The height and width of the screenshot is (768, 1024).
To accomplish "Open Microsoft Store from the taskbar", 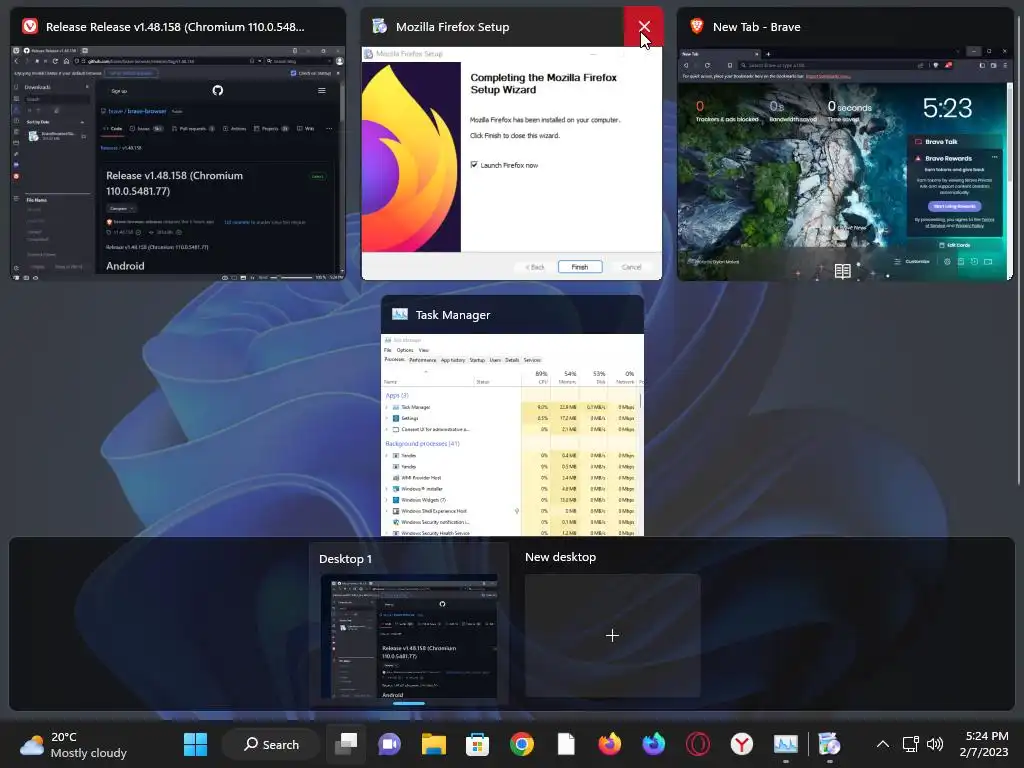I will click(x=477, y=744).
